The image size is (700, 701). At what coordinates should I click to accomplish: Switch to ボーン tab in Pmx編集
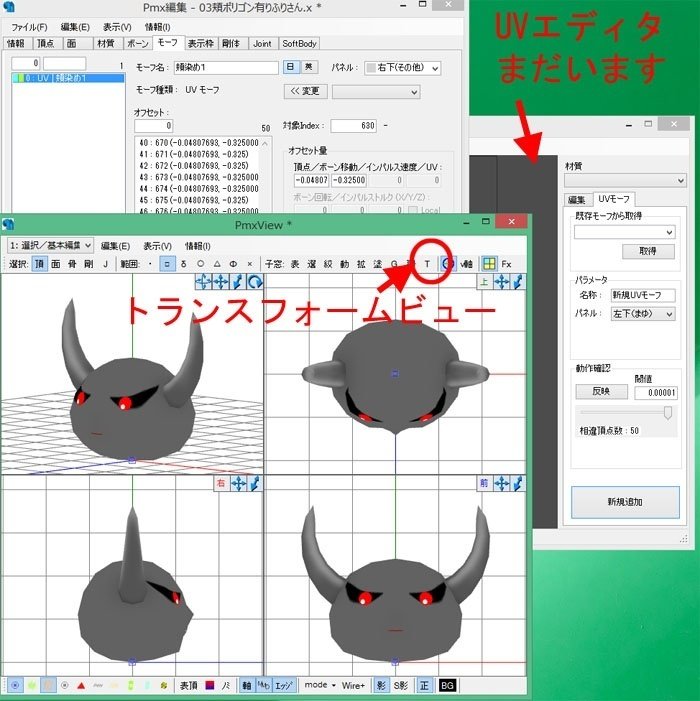point(138,43)
